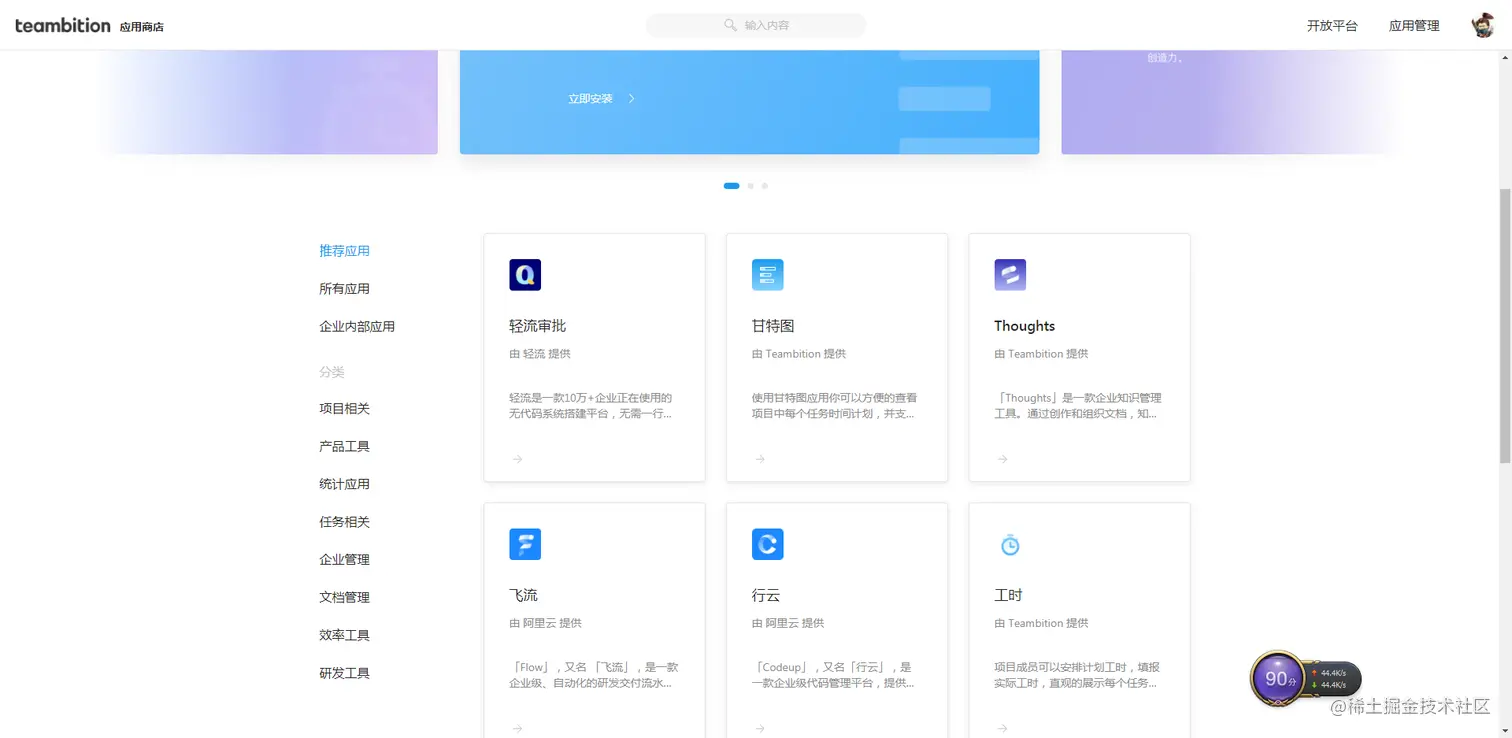1512x738 pixels.
Task: Click the search magnifier icon
Action: (x=731, y=25)
